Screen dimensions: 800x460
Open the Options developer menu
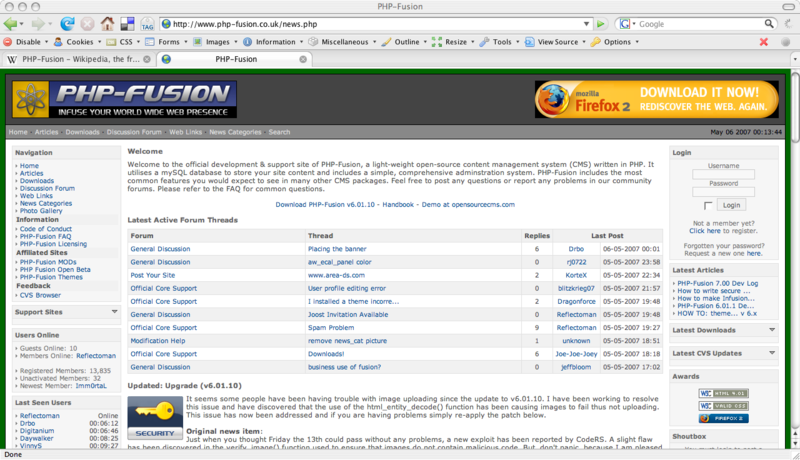coord(615,42)
